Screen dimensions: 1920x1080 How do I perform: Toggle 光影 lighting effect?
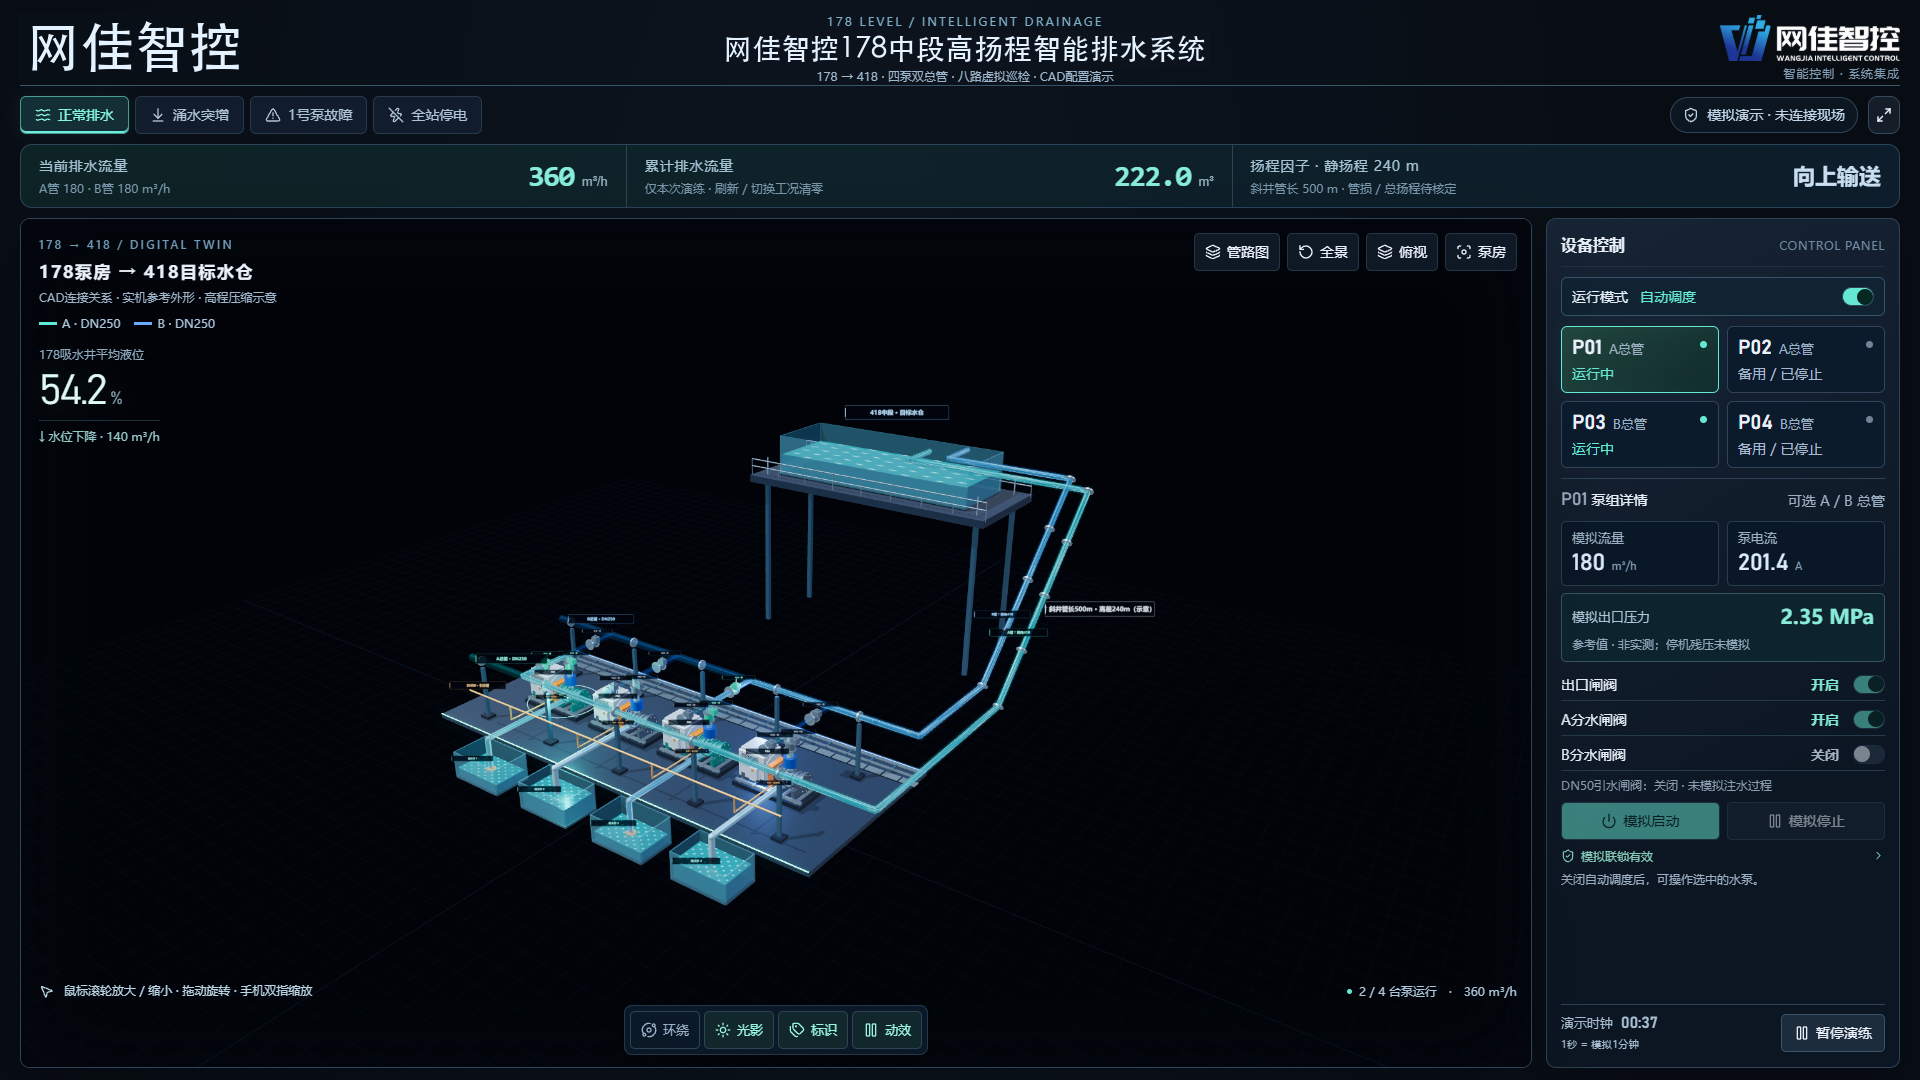(739, 1030)
